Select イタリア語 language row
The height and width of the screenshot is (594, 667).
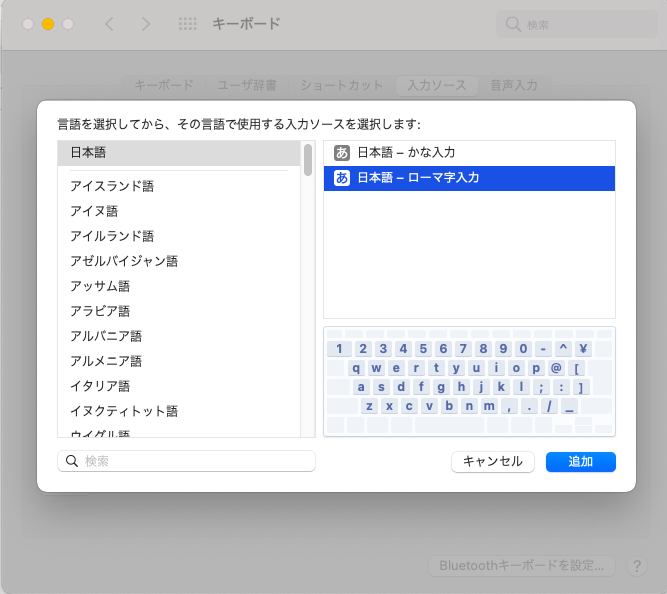click(x=179, y=386)
